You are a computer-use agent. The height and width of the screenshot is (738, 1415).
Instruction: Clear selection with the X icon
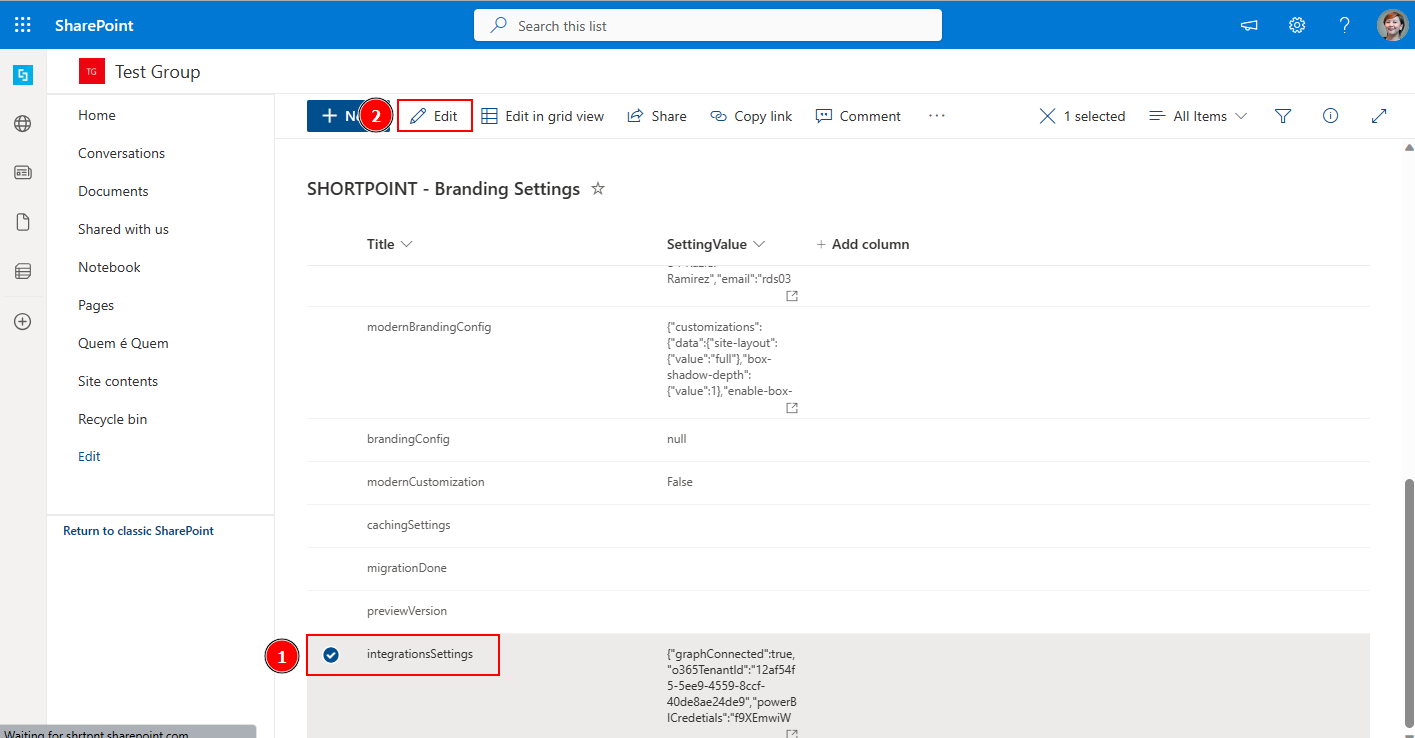(x=1047, y=116)
